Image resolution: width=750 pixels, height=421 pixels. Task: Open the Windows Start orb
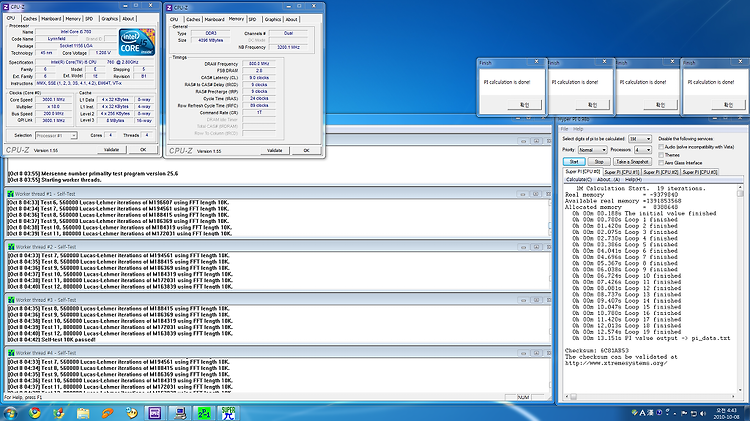10,413
